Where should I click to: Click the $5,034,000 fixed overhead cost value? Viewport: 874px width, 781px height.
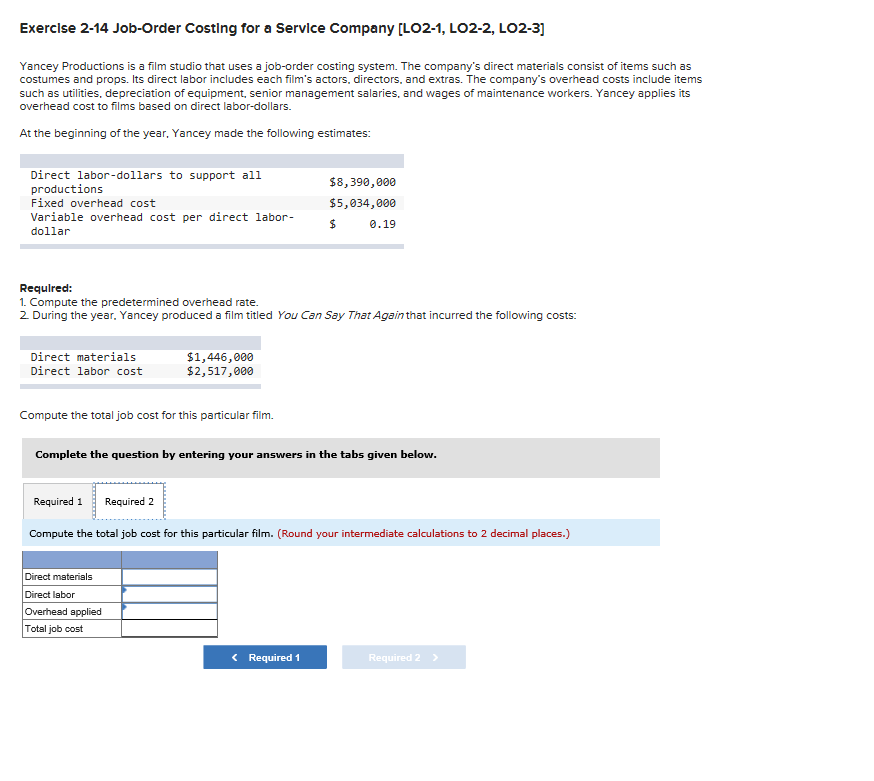[x=362, y=203]
